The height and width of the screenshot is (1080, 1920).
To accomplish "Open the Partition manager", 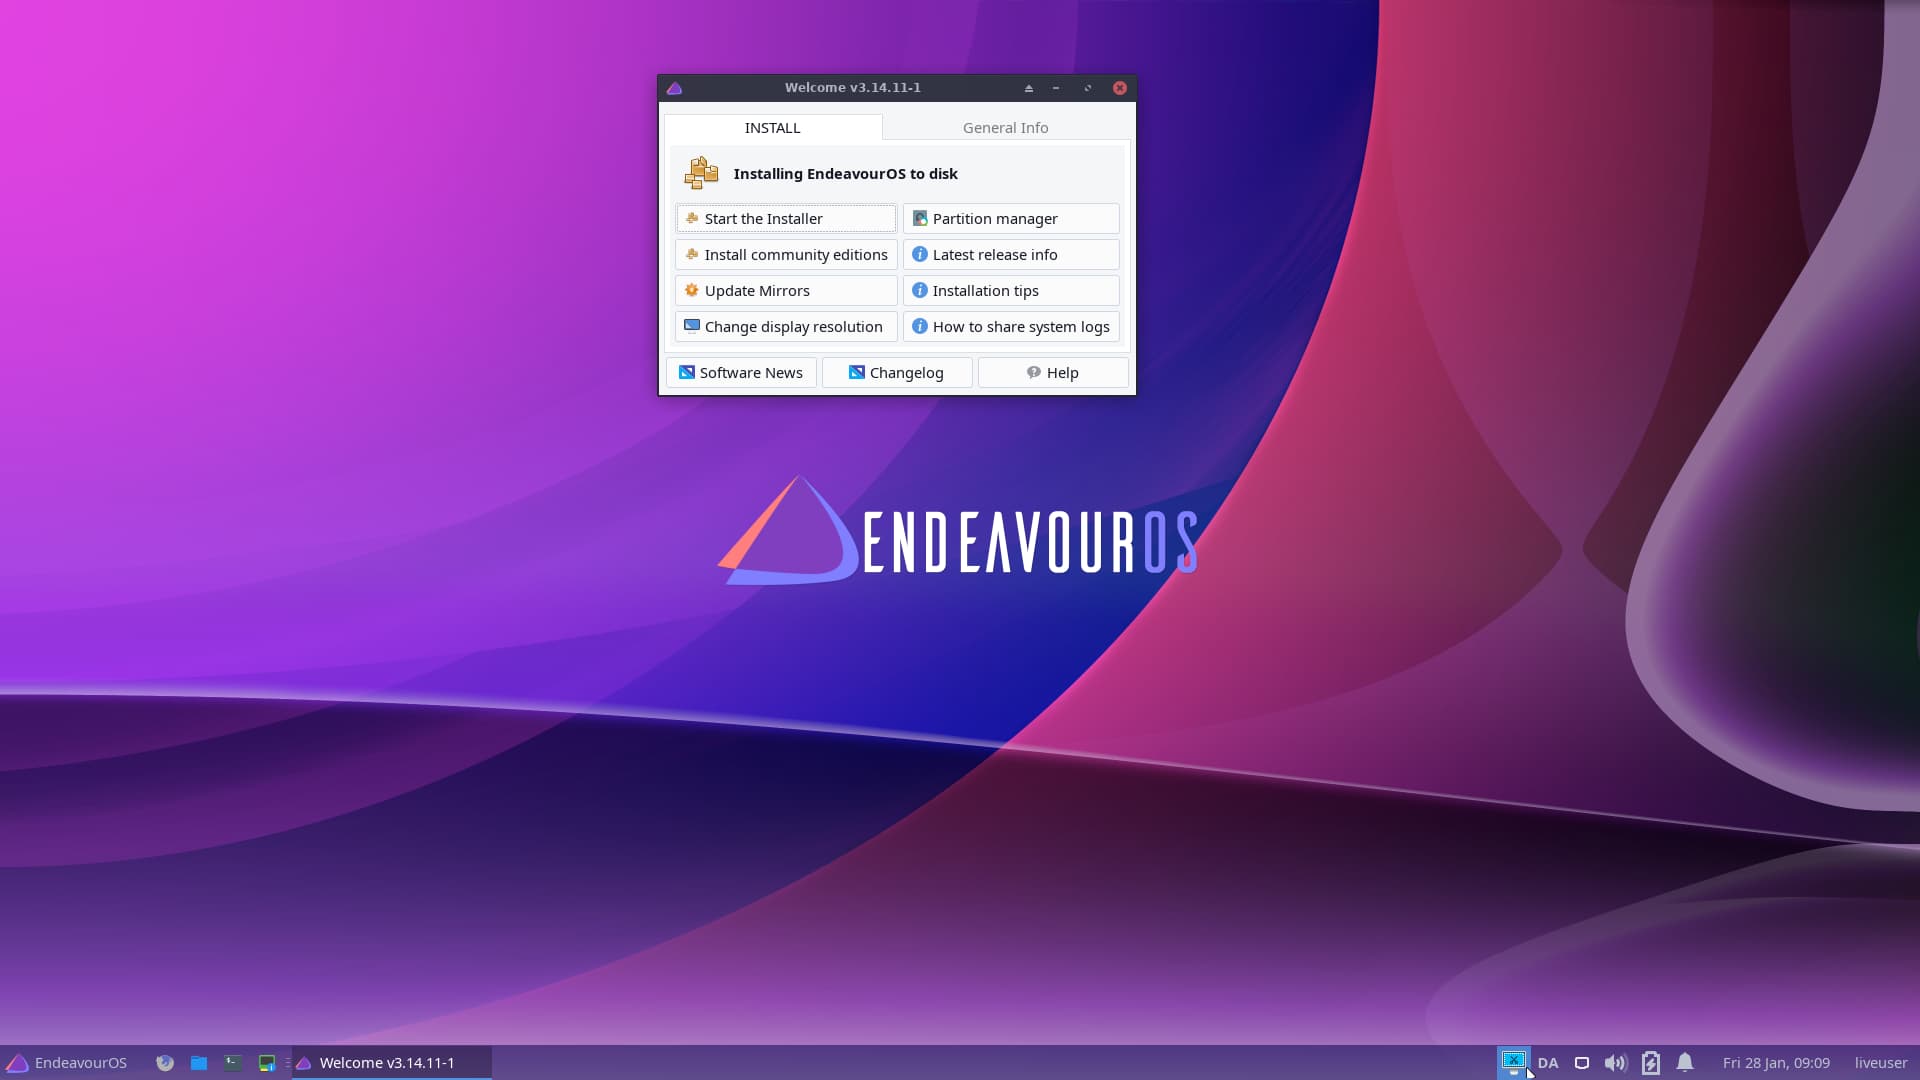I will pos(1011,218).
